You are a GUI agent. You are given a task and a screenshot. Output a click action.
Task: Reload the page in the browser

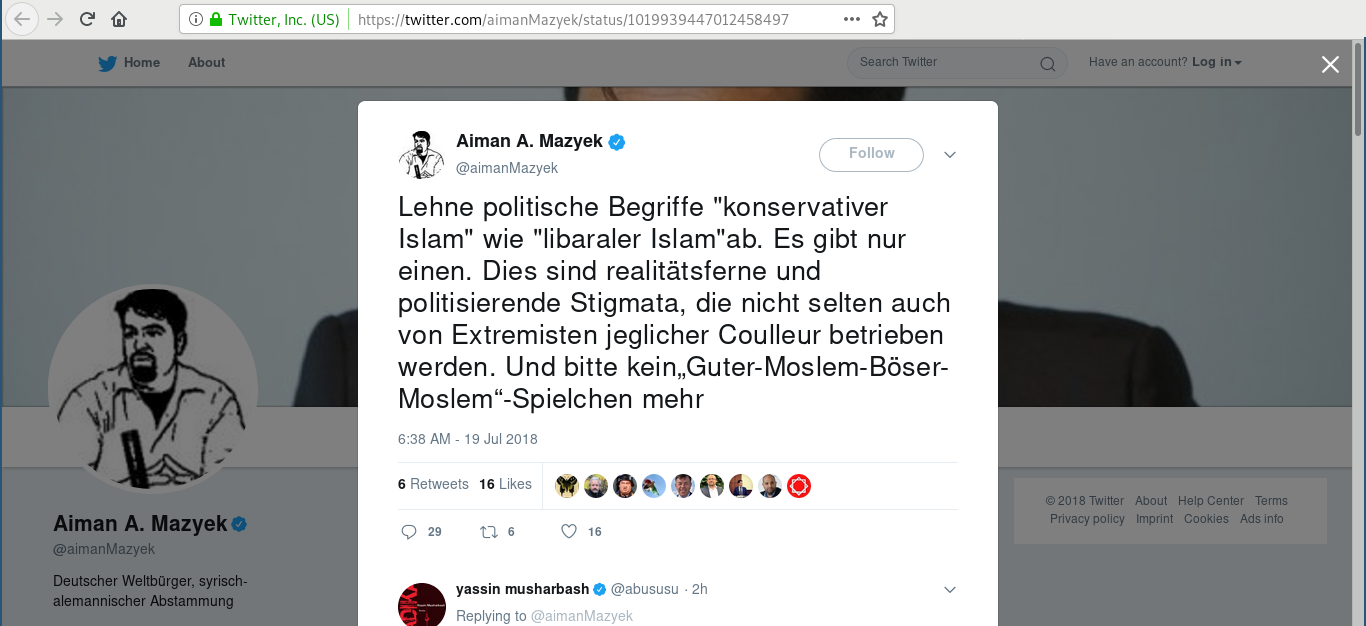[x=87, y=19]
